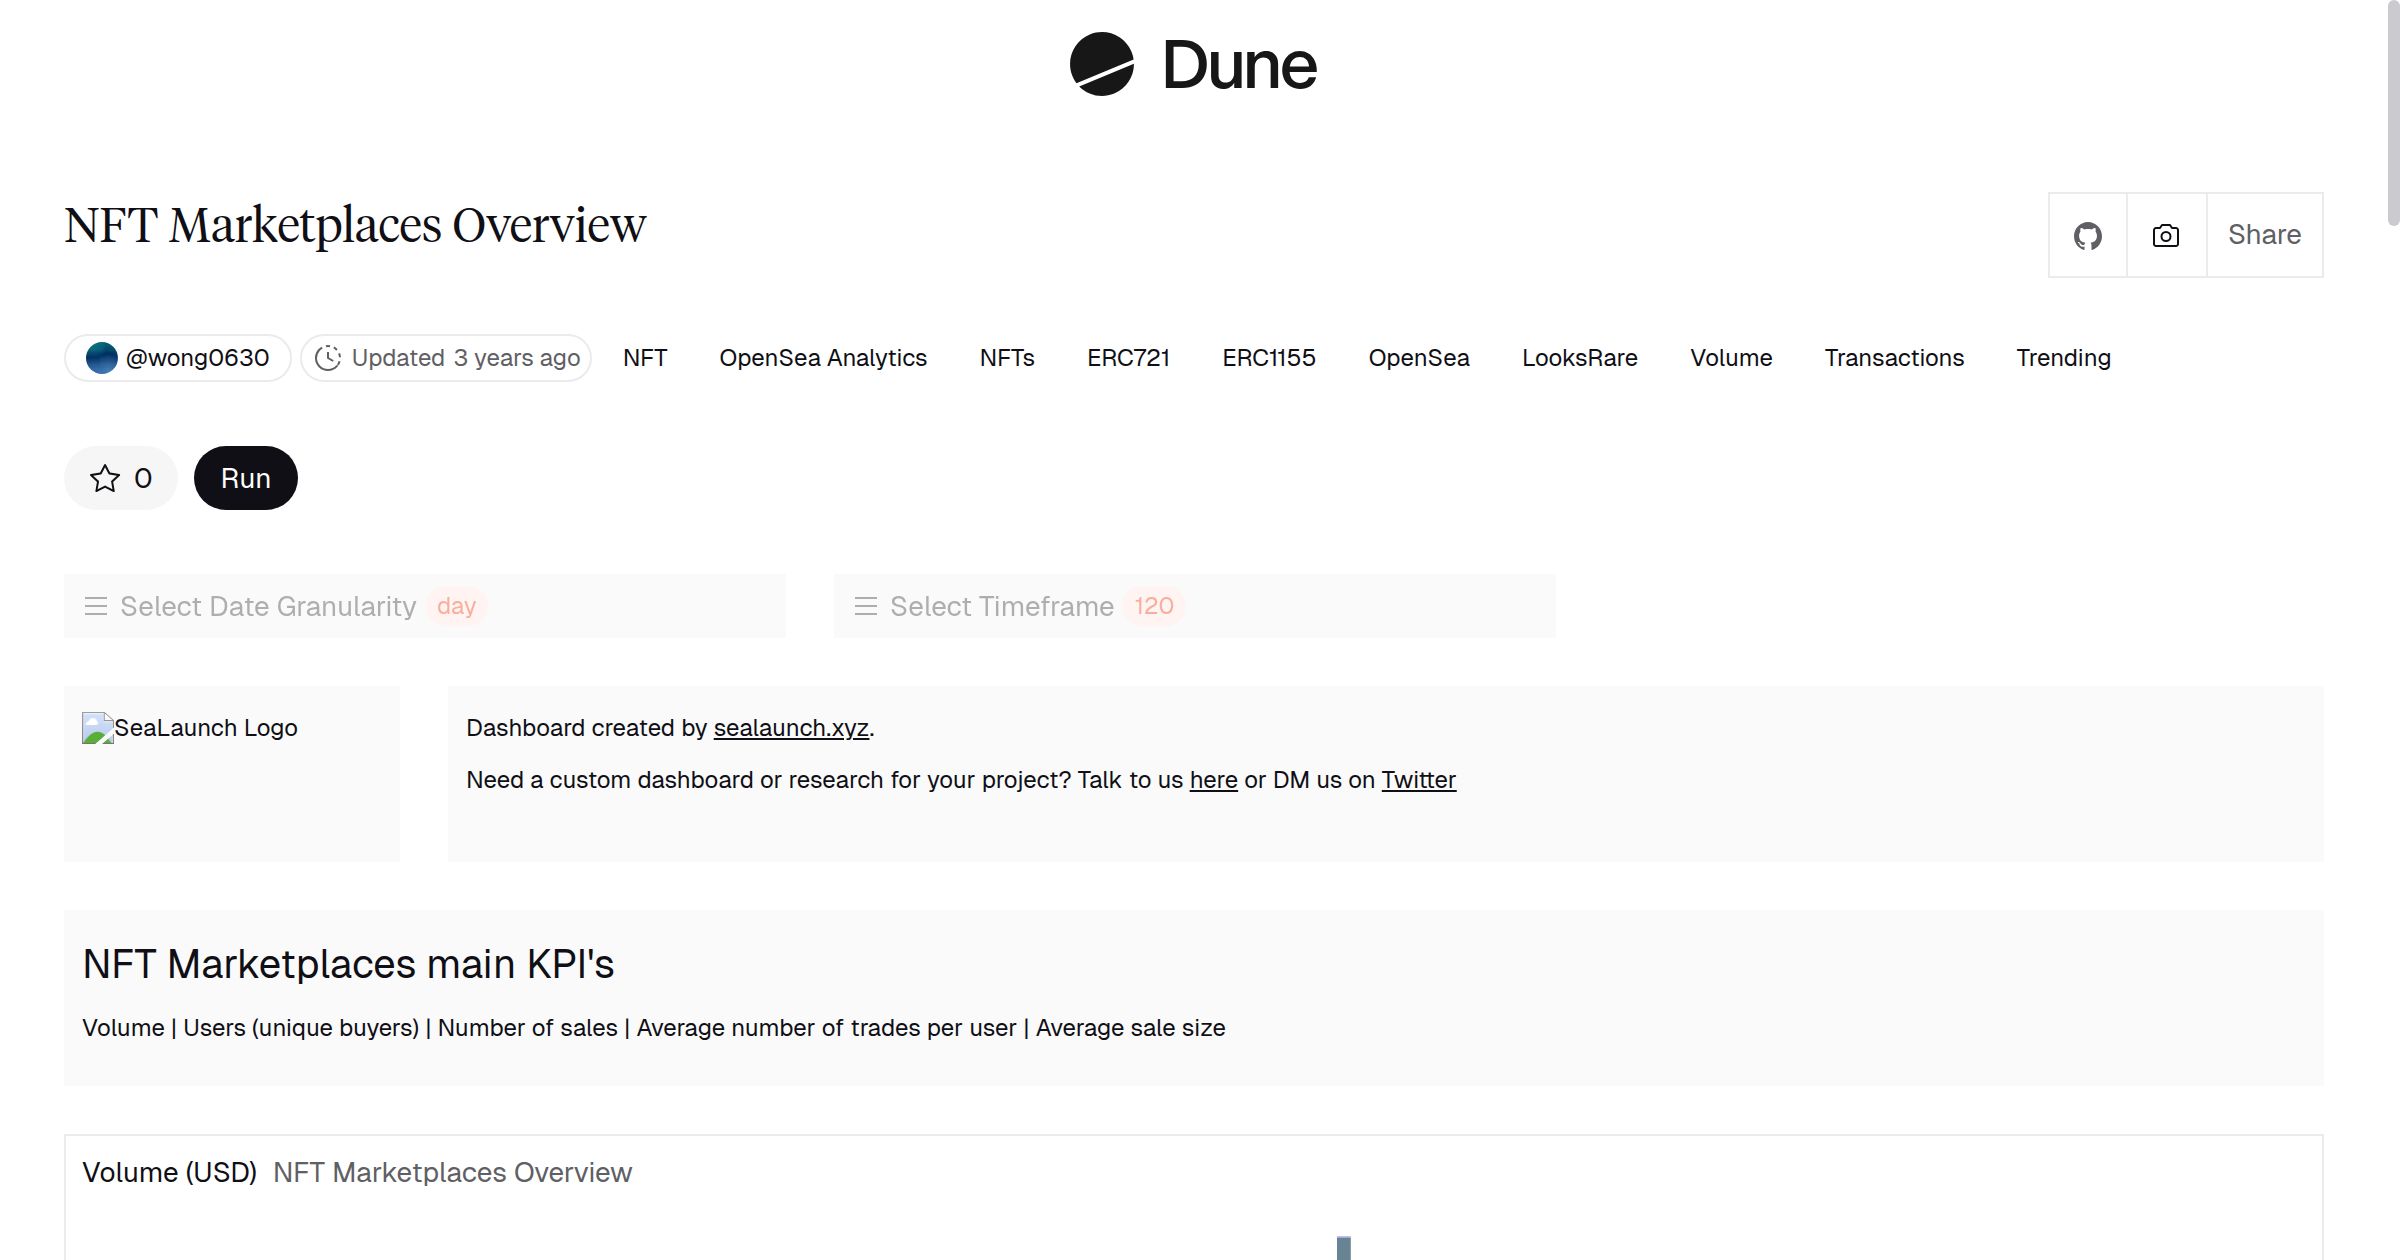Open the GitHub icon button
This screenshot has width=2400, height=1260.
point(2087,236)
